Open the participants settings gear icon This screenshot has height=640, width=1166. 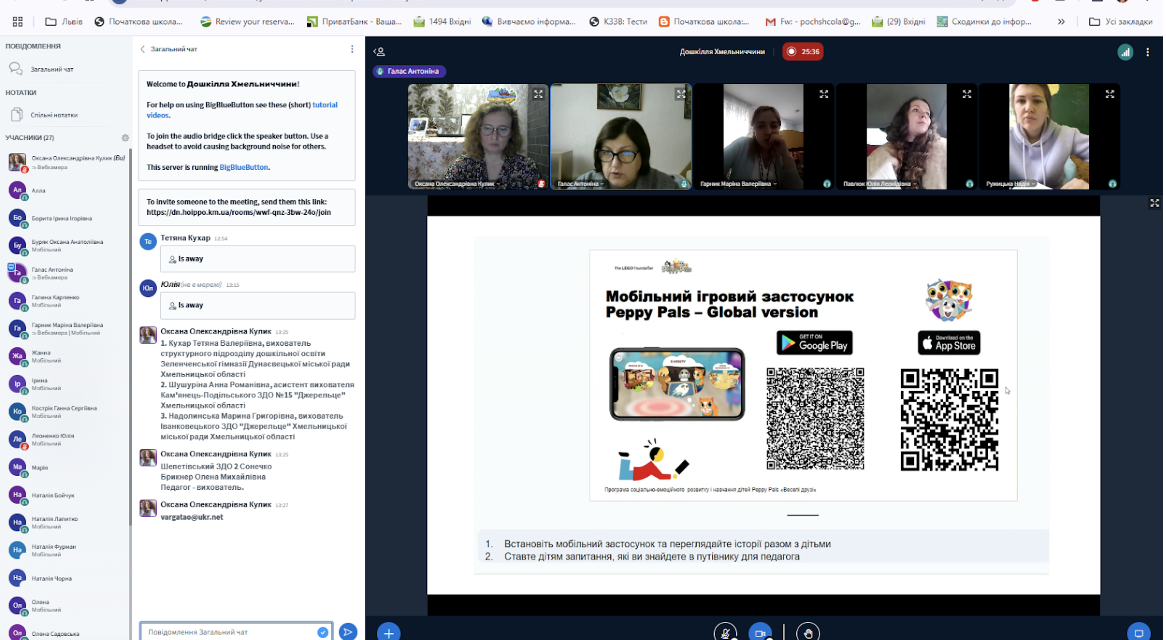click(125, 138)
